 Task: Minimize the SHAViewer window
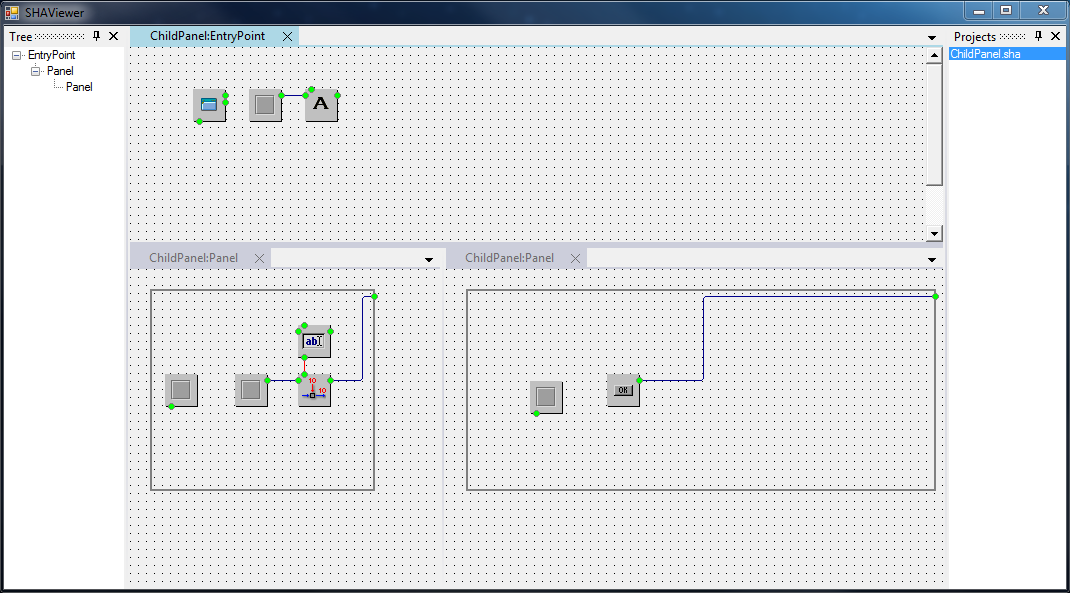(979, 10)
